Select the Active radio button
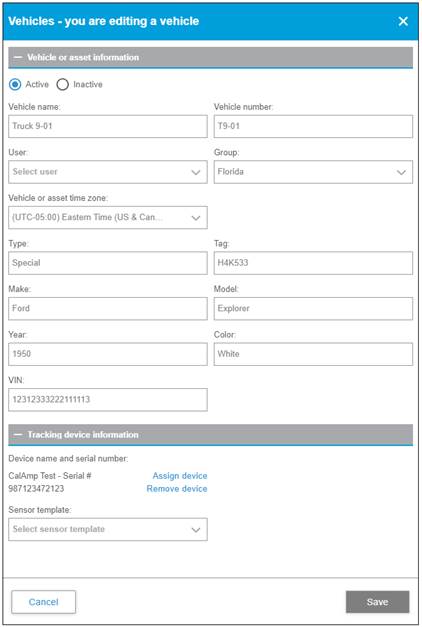The height and width of the screenshot is (627, 422). pyautogui.click(x=15, y=84)
